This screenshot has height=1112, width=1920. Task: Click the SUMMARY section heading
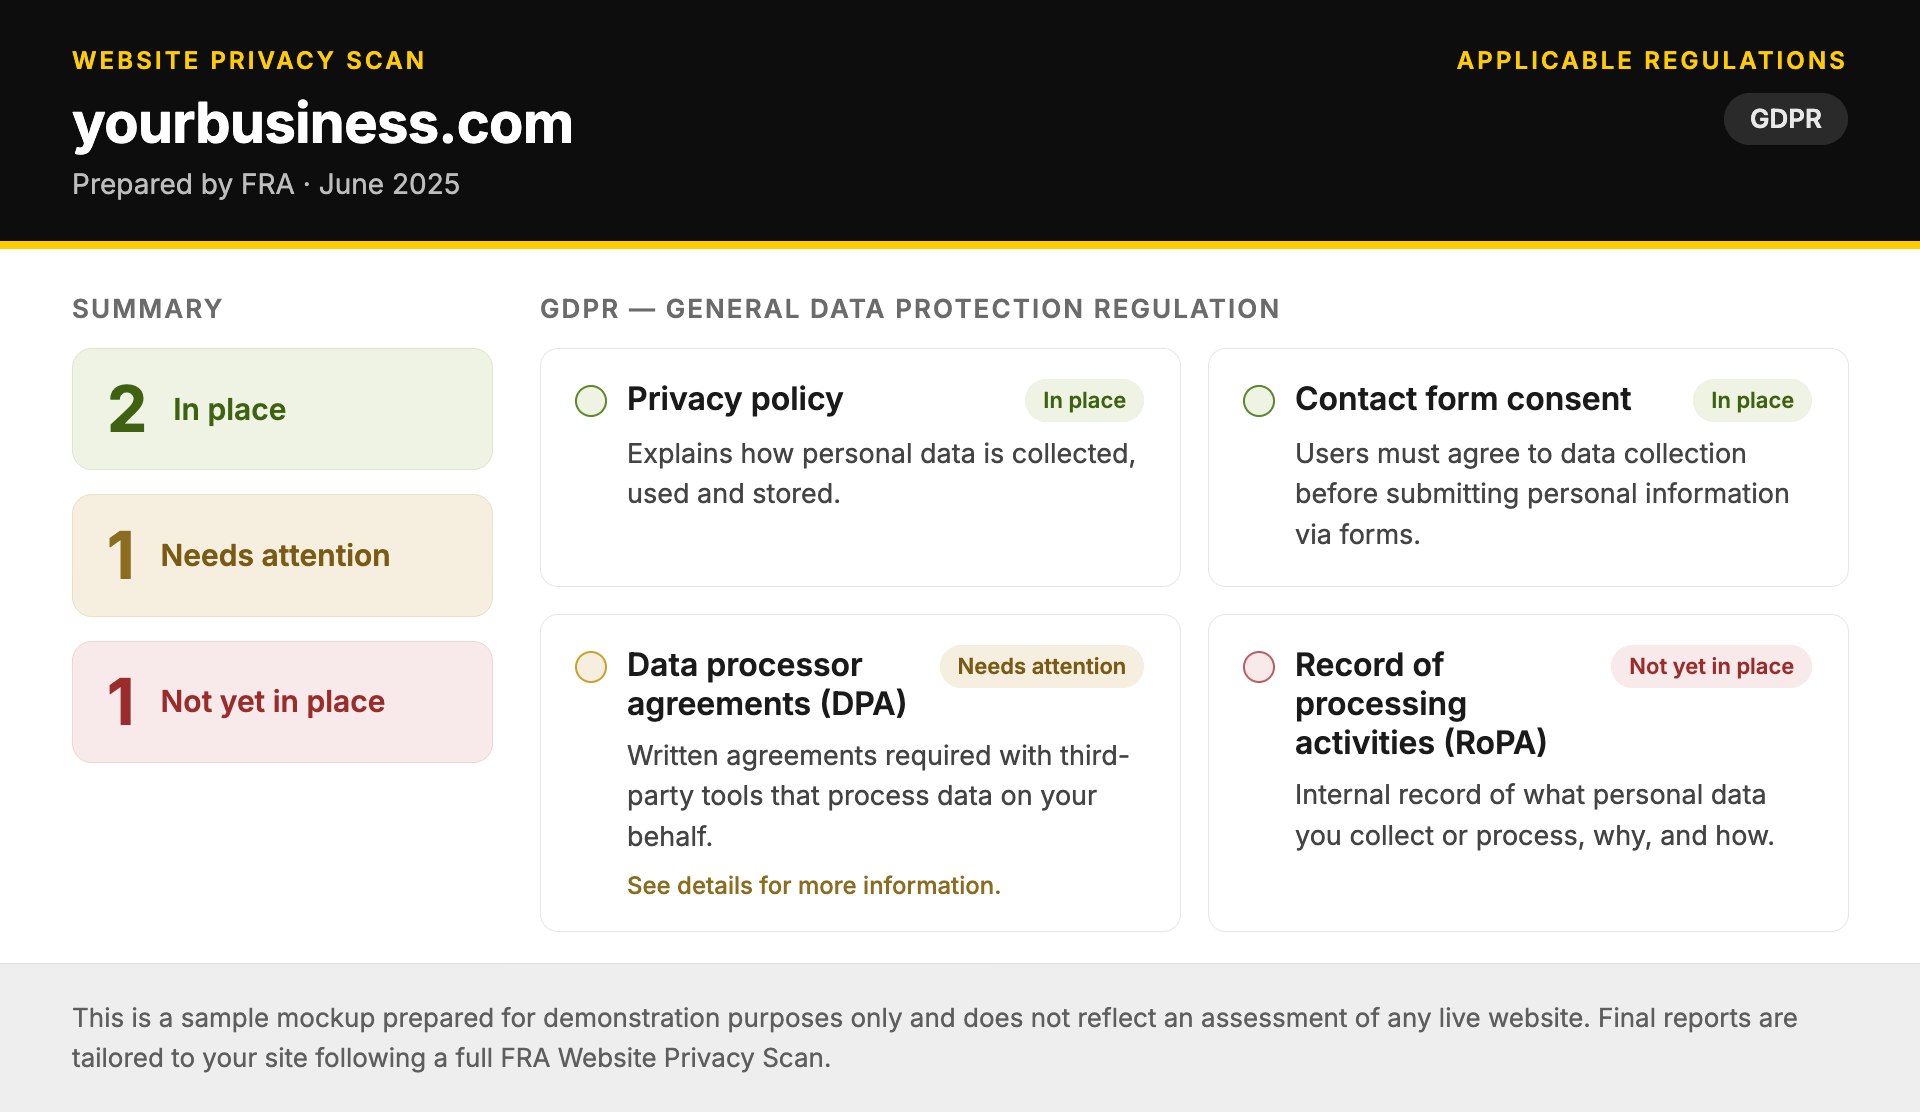point(147,309)
